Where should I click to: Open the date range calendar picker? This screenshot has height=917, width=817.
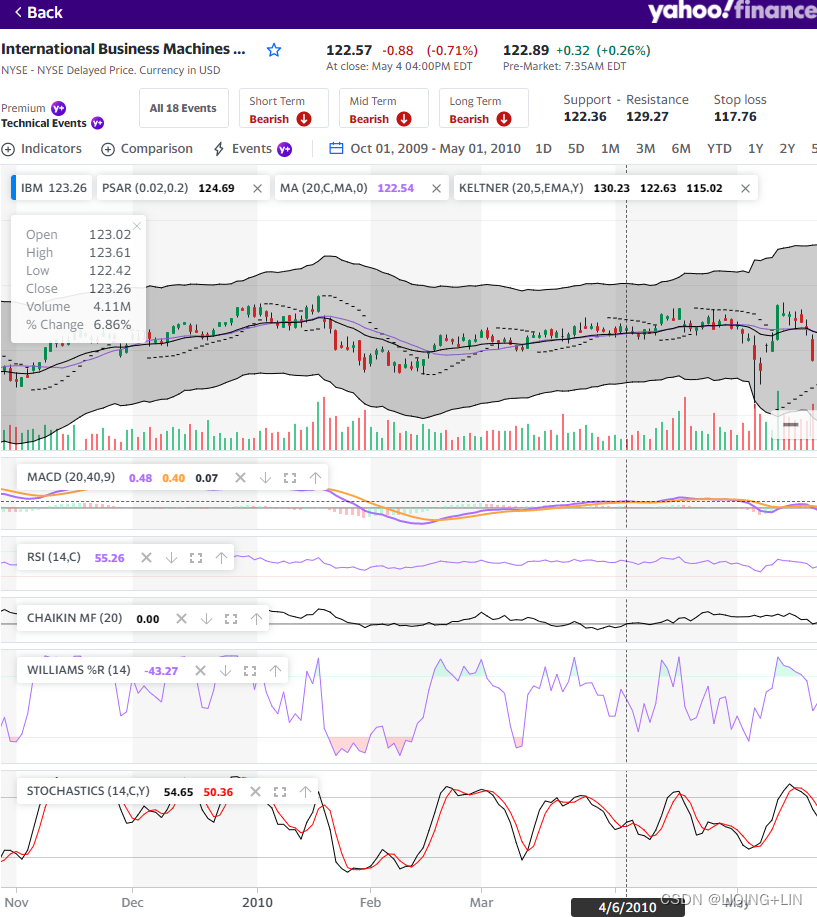click(x=336, y=149)
